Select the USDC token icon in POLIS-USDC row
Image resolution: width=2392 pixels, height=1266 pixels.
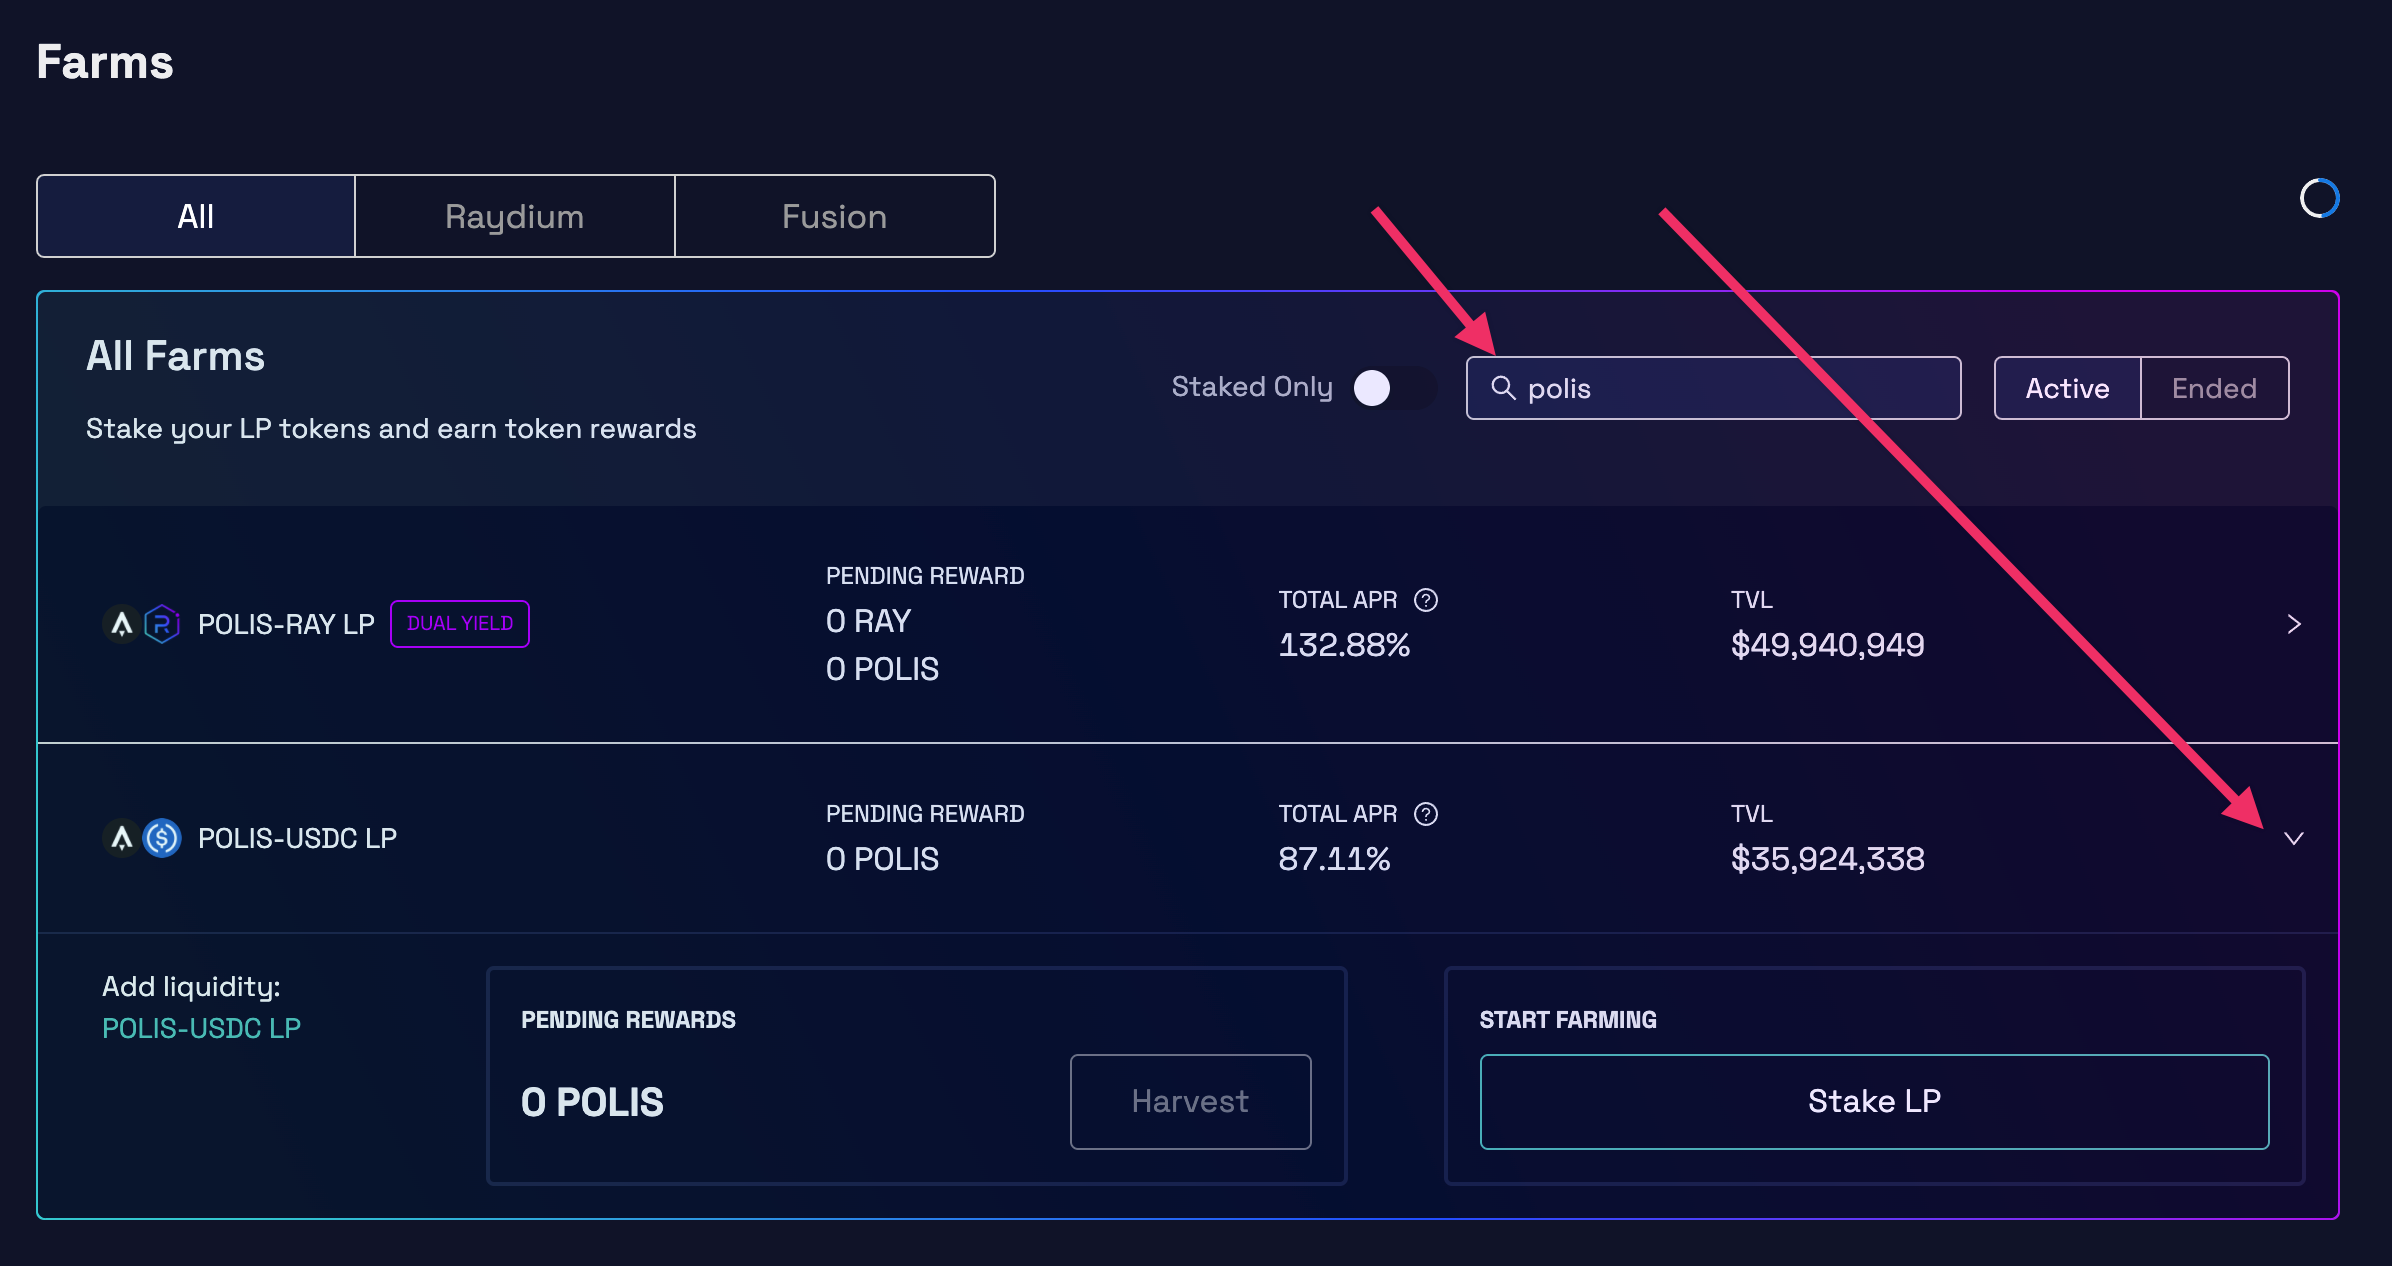pyautogui.click(x=162, y=838)
